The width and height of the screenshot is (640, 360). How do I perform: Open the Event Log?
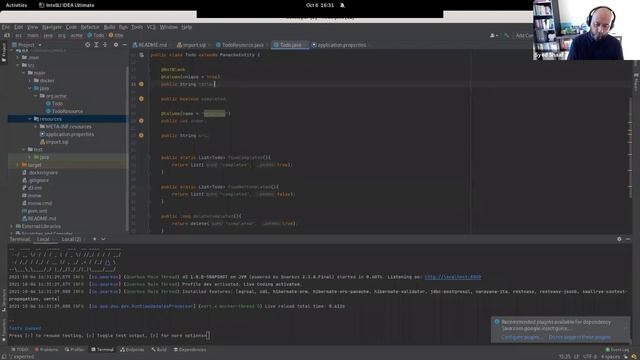[x=617, y=350]
